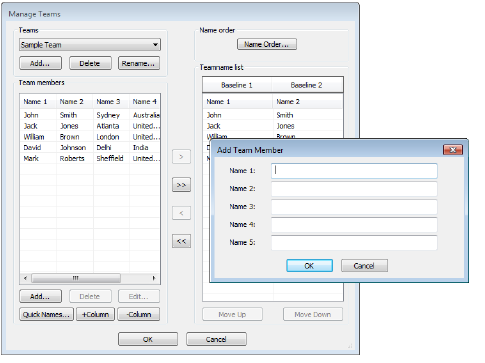Select the Baseline 1 tab

(x=237, y=85)
